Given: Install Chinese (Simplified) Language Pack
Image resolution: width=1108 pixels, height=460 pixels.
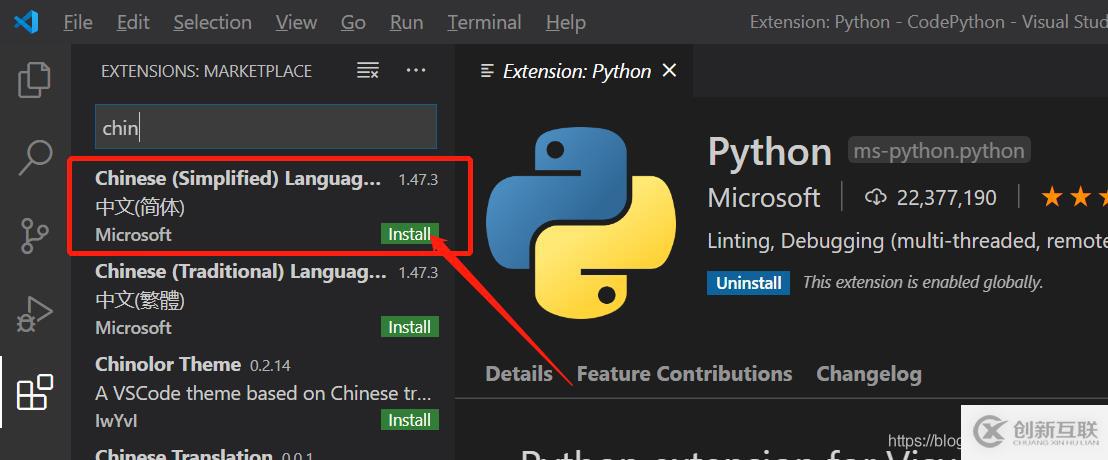Looking at the screenshot, I should coord(409,234).
